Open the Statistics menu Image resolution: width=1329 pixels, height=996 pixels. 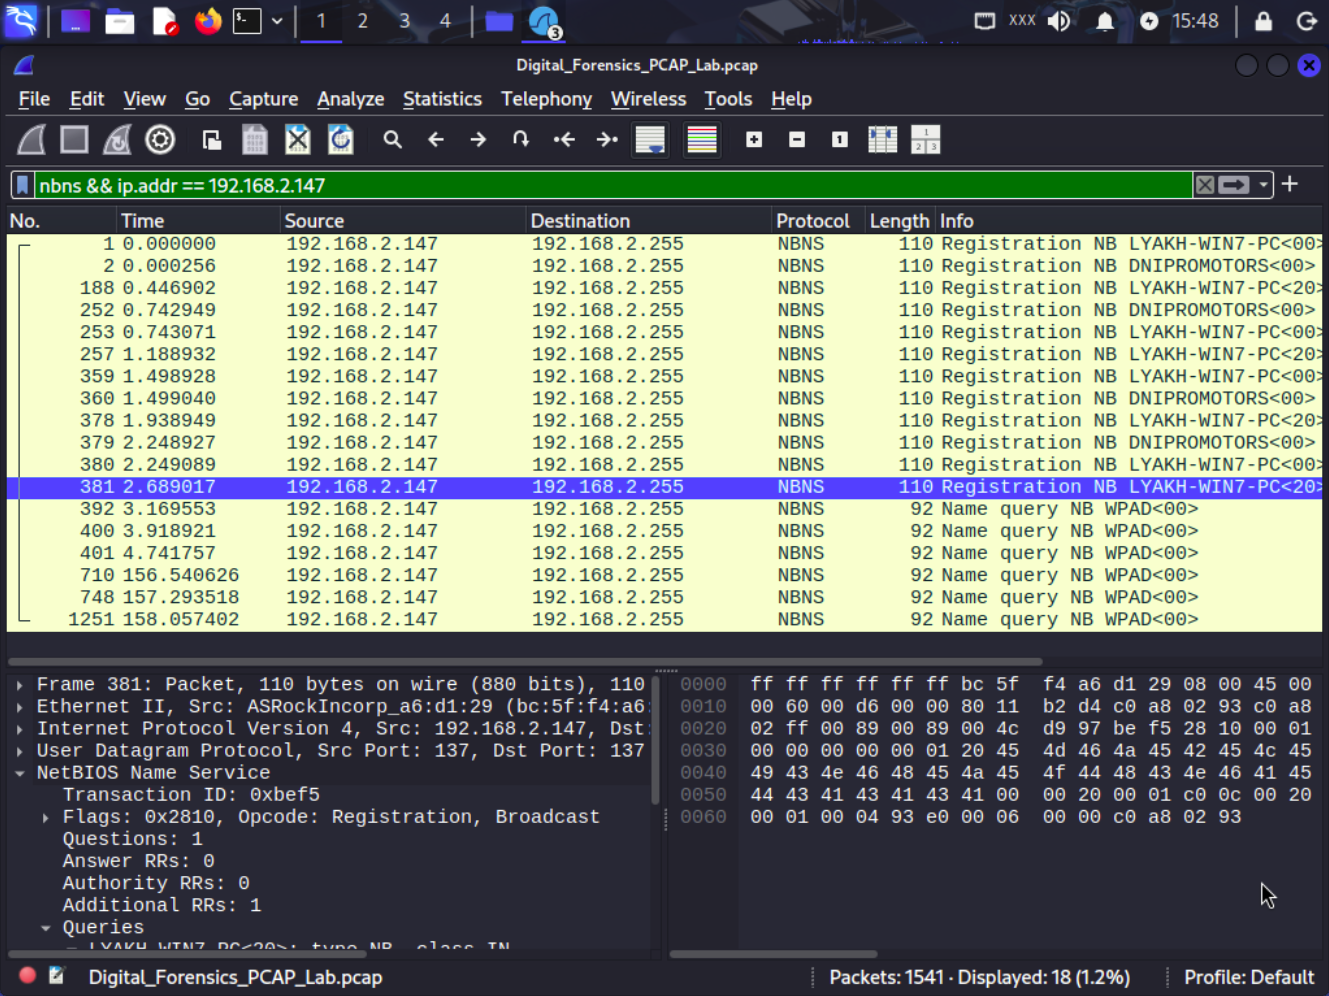pyautogui.click(x=442, y=99)
